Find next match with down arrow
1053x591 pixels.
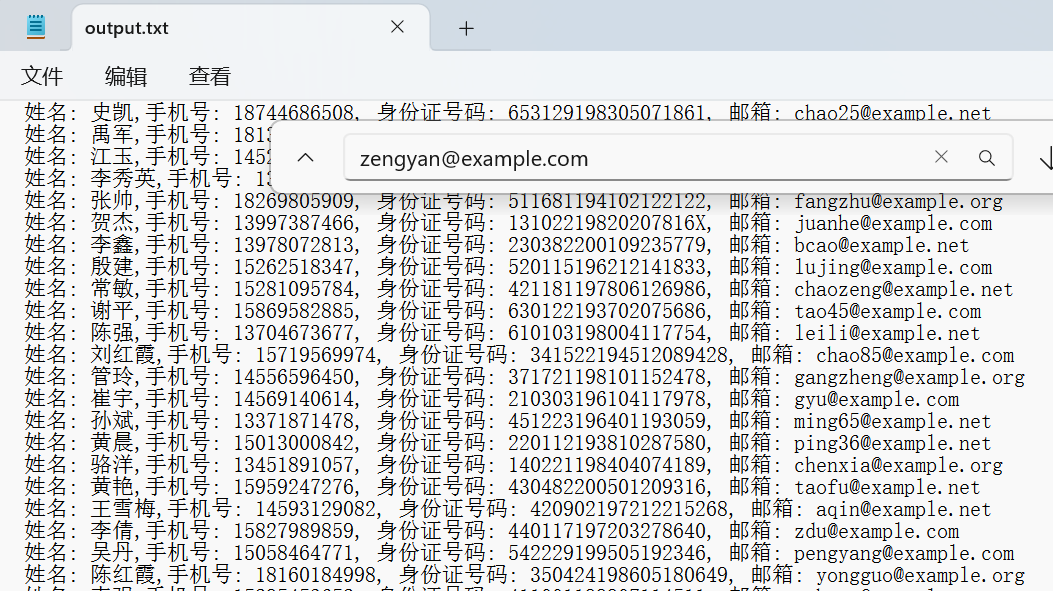pos(1046,158)
